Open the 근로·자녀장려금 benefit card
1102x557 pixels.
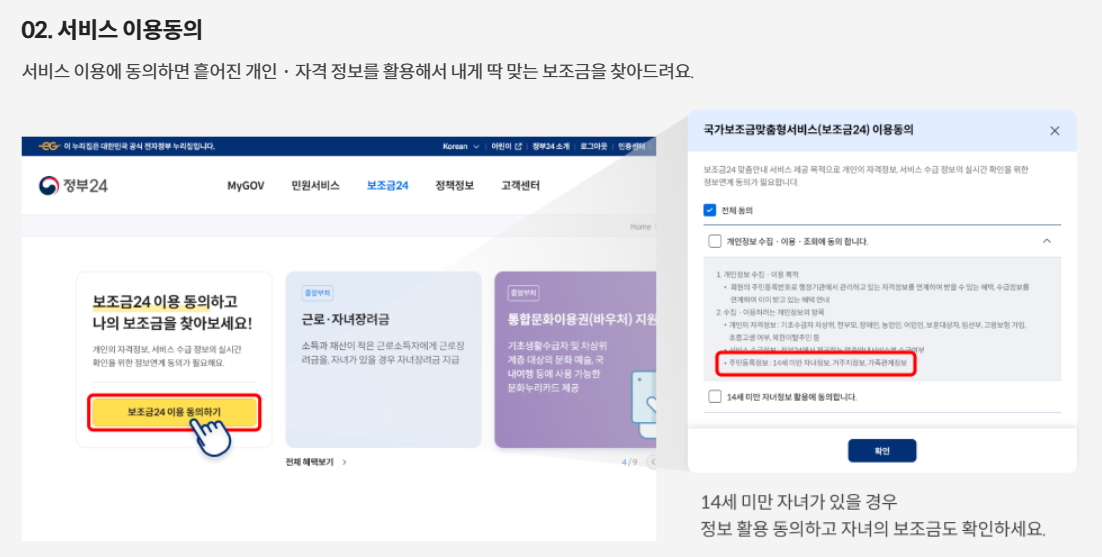point(383,360)
